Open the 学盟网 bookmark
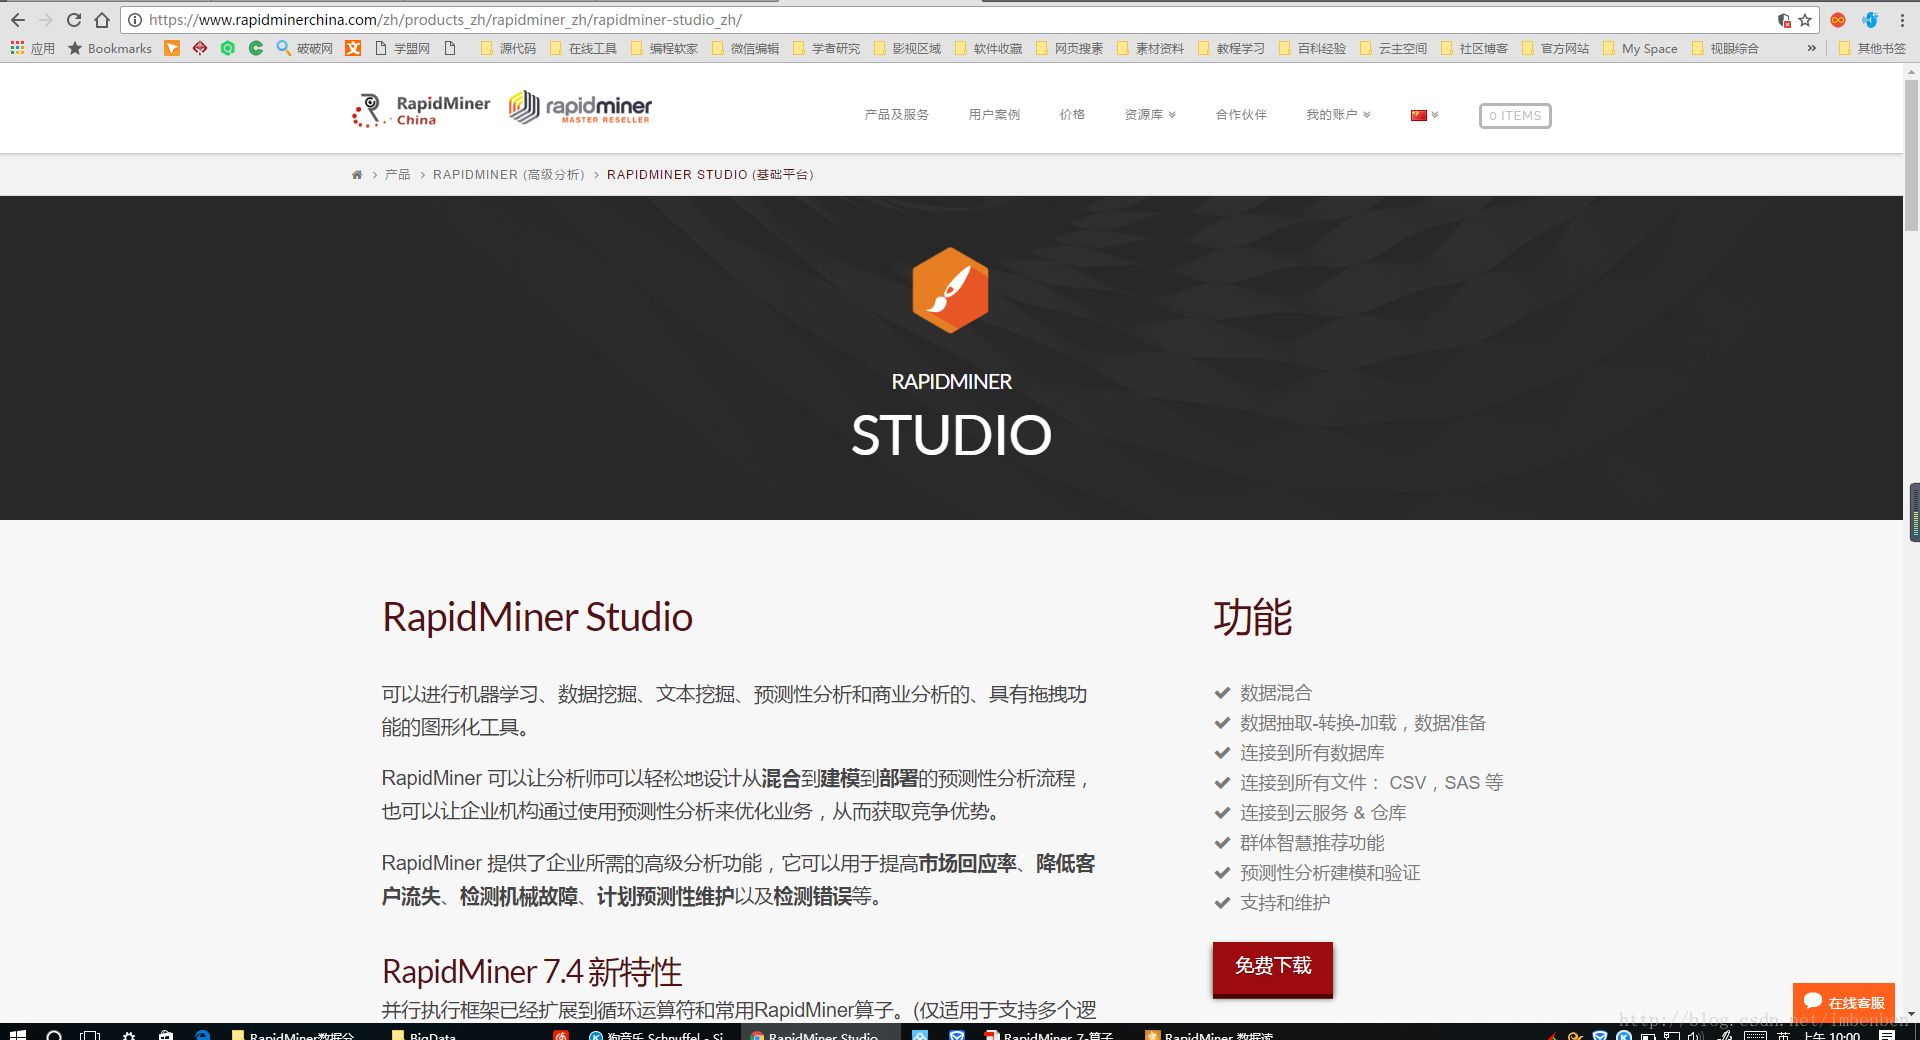The width and height of the screenshot is (1920, 1040). (402, 48)
